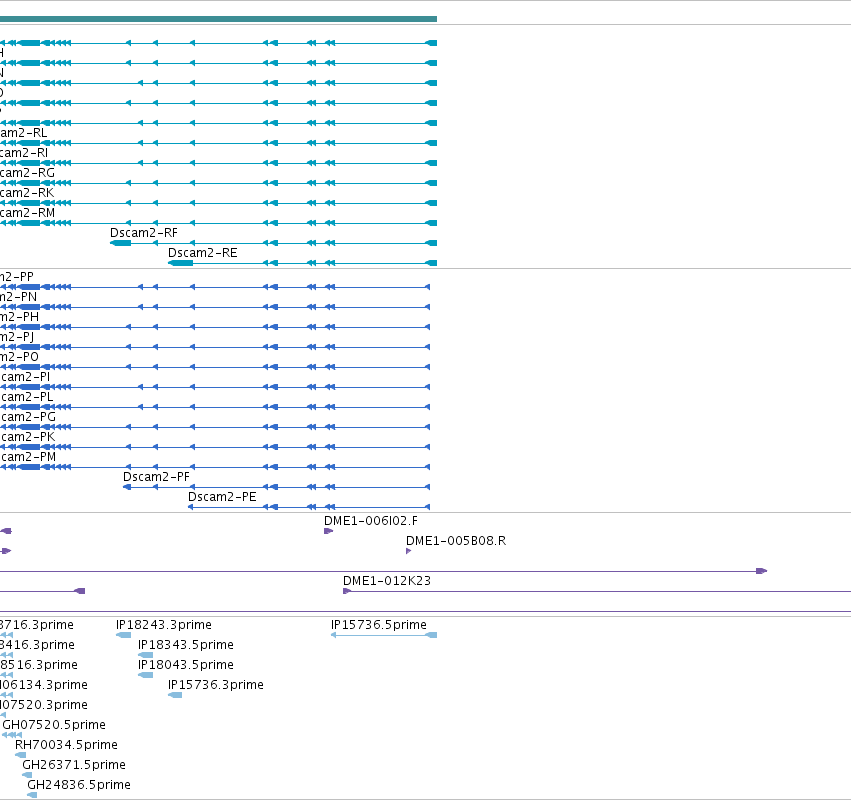Click the DME1-006I02.F feature label

point(371,521)
